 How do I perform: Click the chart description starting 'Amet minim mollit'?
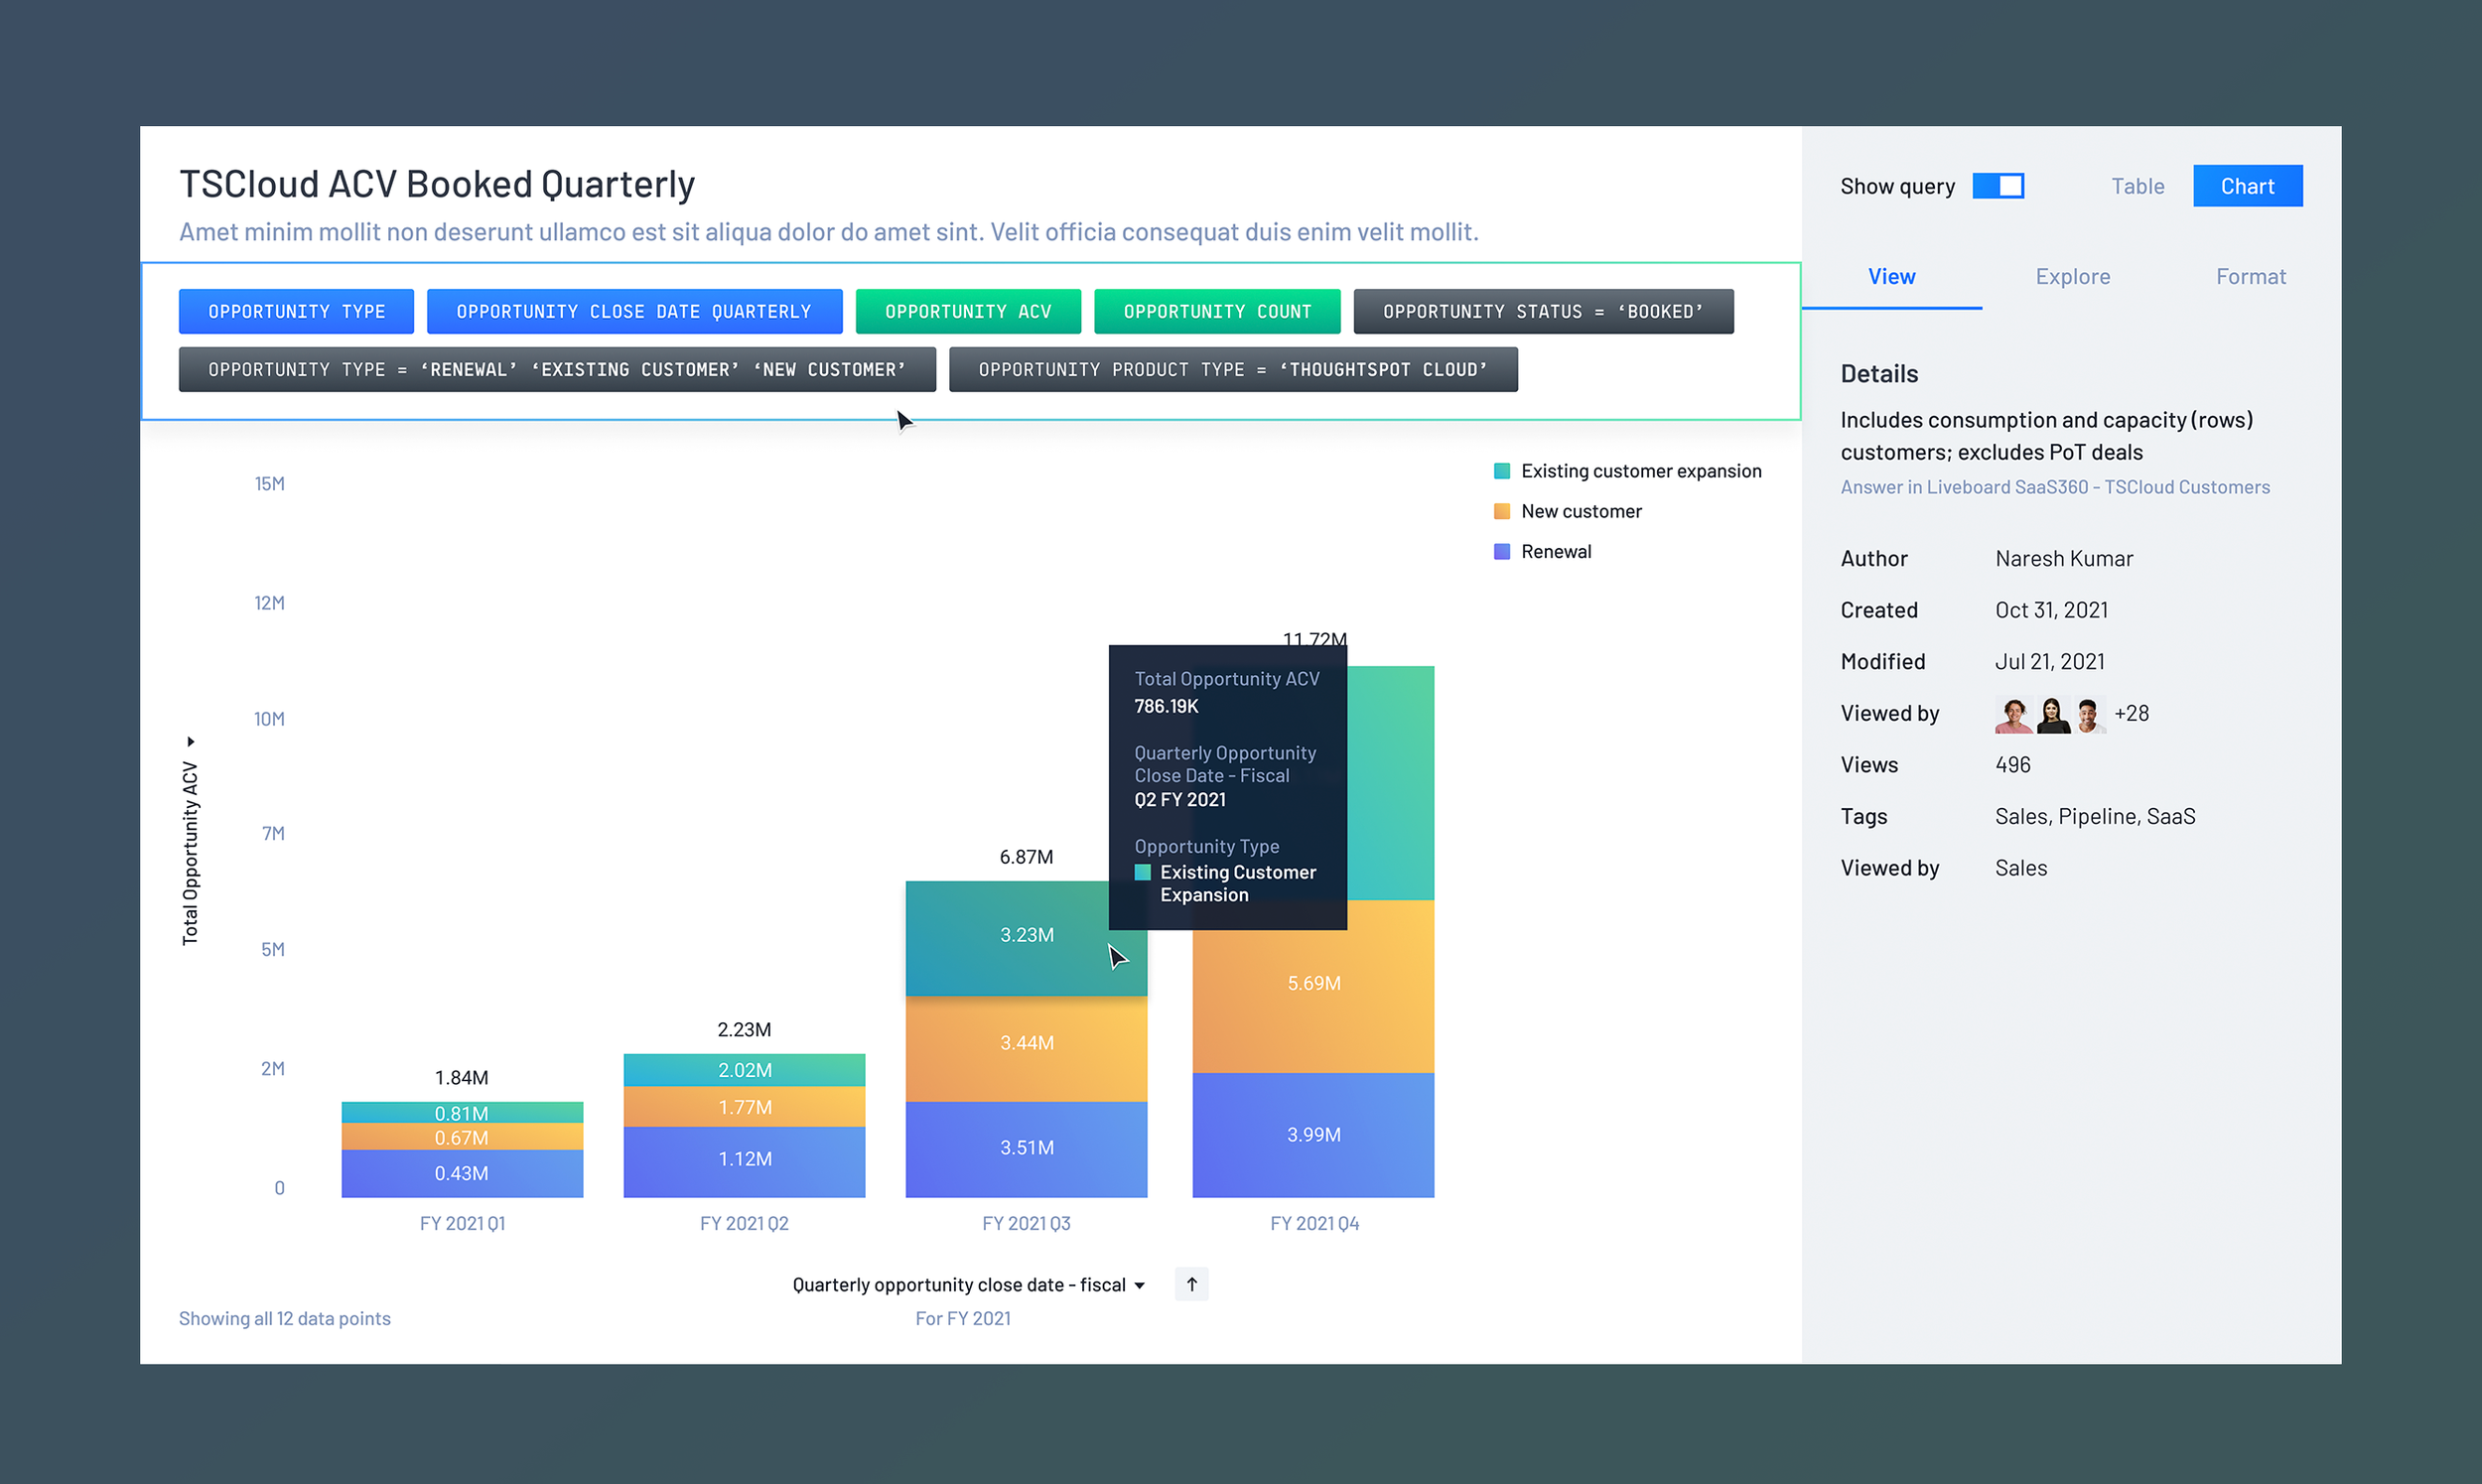coord(828,232)
